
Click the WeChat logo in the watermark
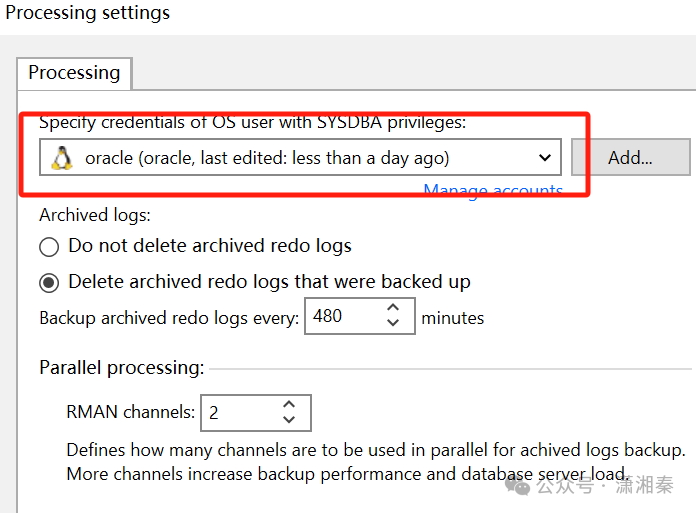(x=519, y=486)
